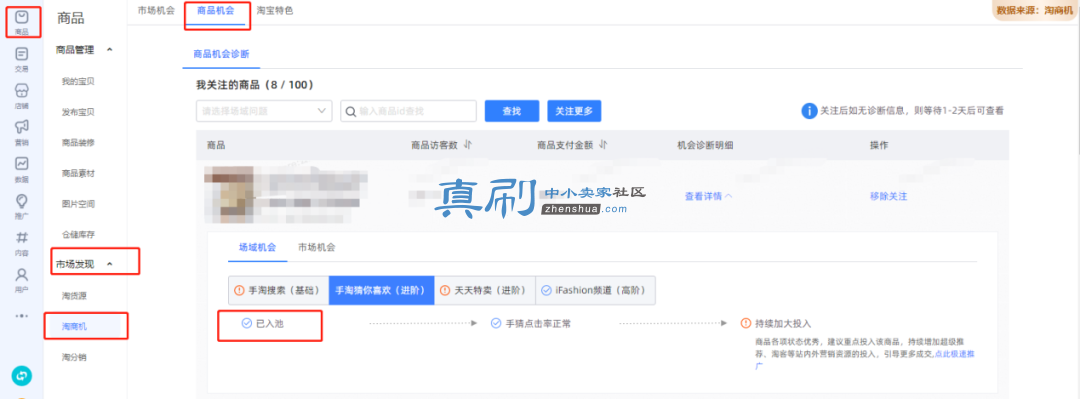Viewport: 1080px width, 399px height.
Task: Open 商品装修 in the sidebar menu
Action: point(78,143)
